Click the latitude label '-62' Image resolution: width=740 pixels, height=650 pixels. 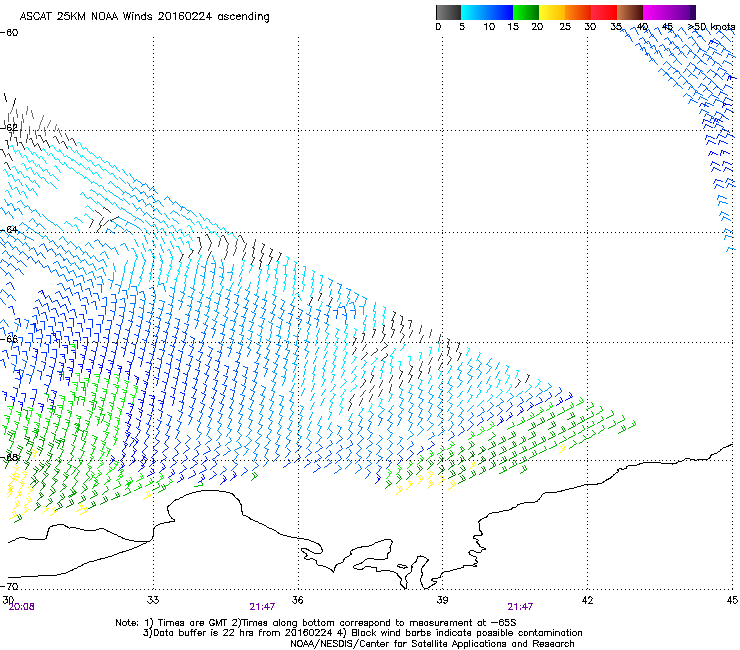pyautogui.click(x=9, y=127)
